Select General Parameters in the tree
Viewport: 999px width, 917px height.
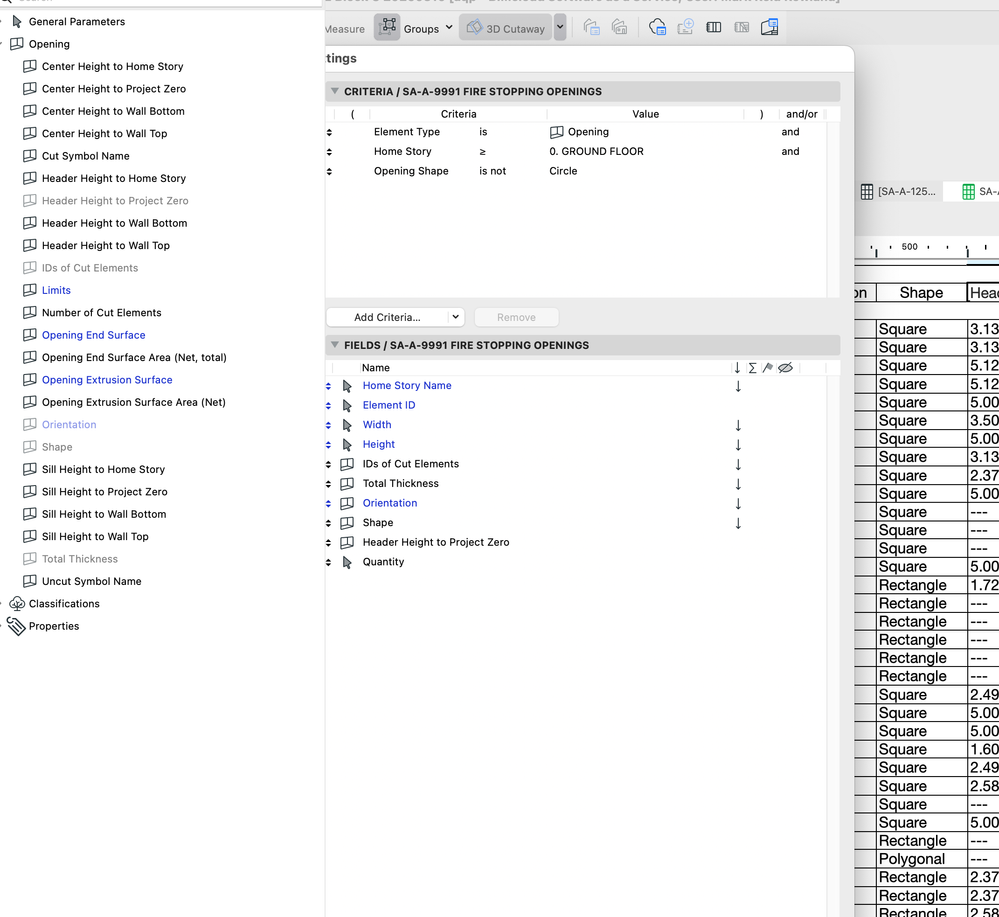(76, 22)
